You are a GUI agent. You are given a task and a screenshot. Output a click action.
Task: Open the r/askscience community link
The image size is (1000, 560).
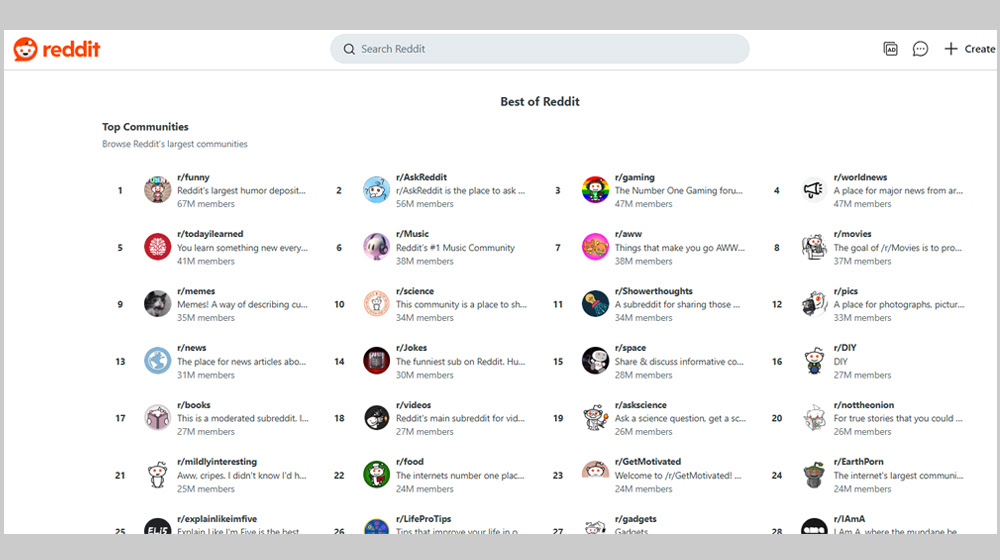[640, 405]
